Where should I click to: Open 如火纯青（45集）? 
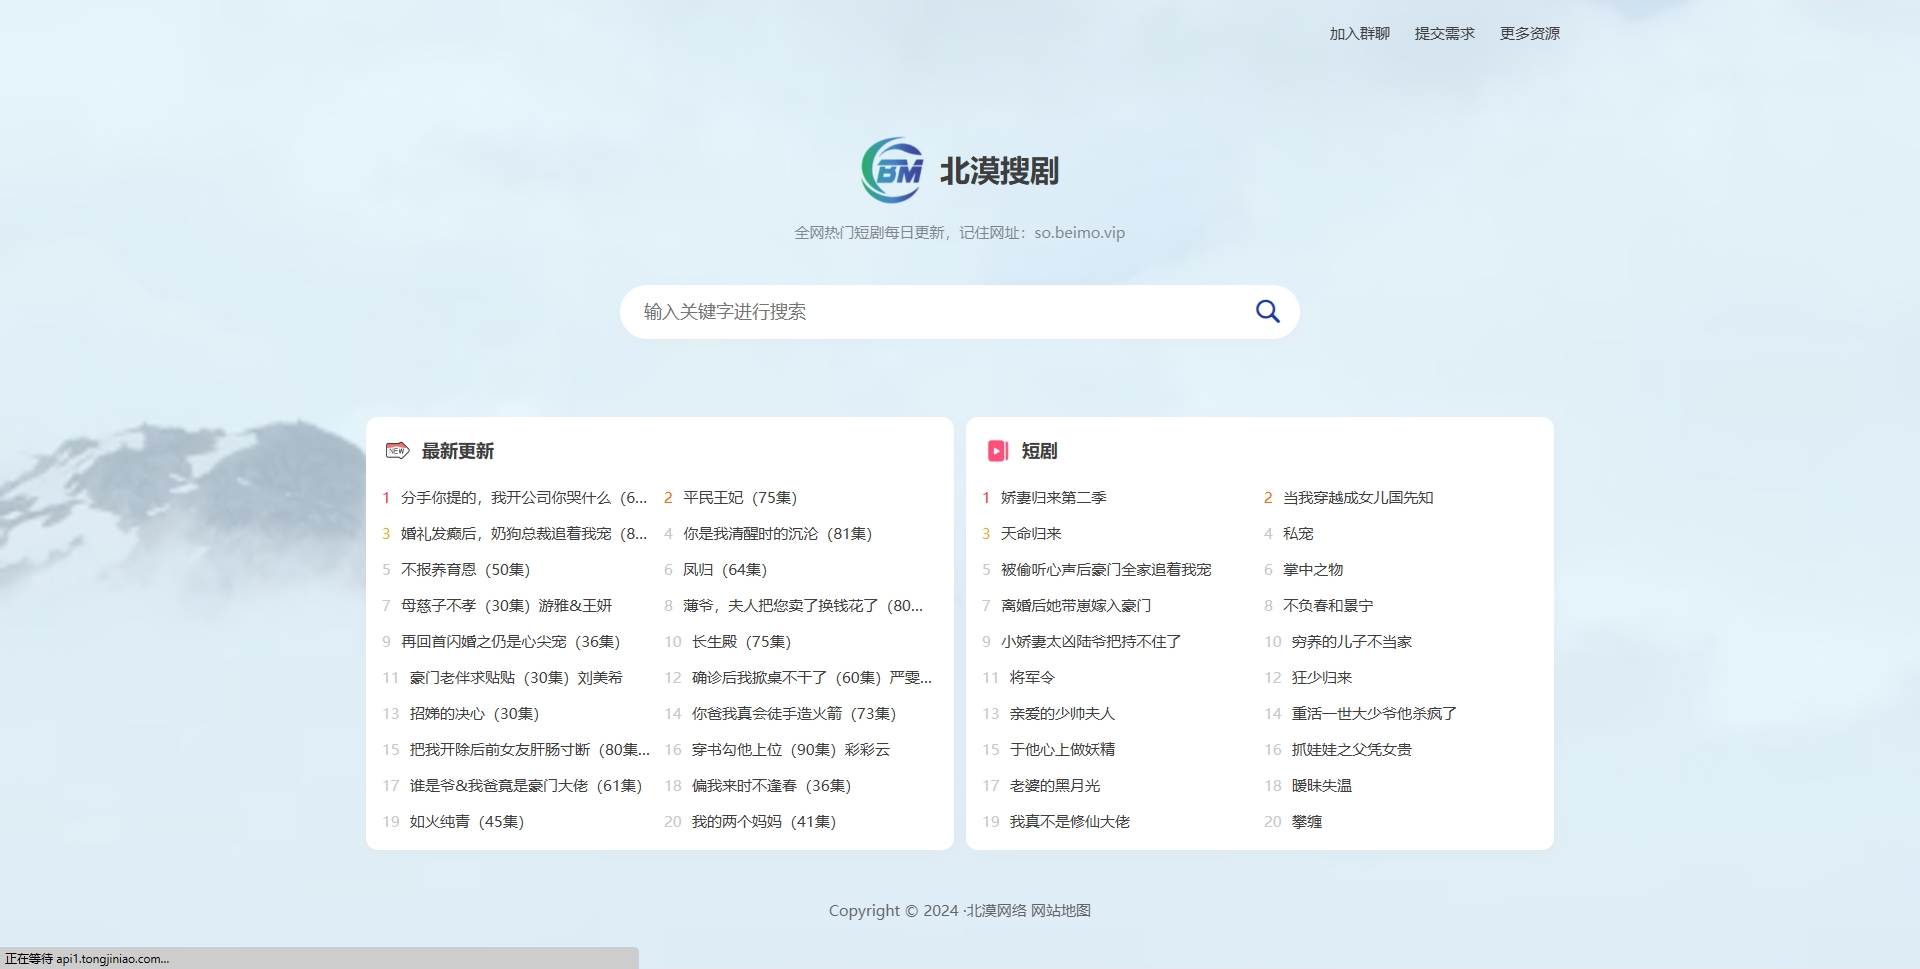(467, 821)
